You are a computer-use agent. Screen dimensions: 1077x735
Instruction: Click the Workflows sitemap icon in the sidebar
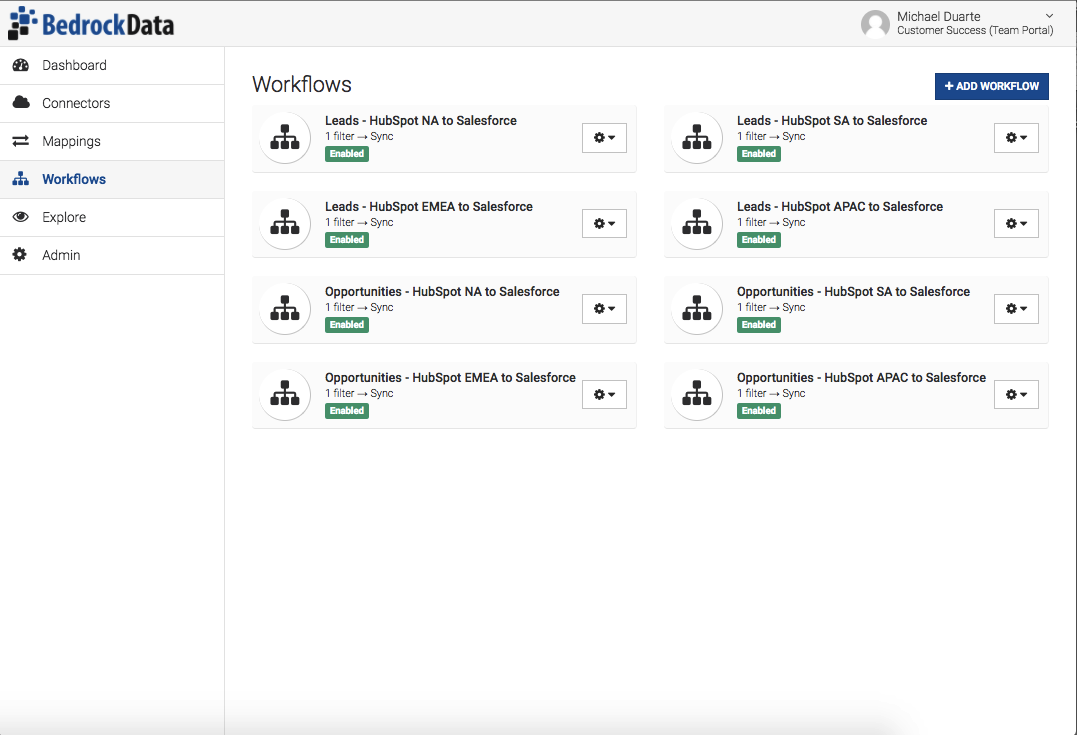click(x=21, y=179)
